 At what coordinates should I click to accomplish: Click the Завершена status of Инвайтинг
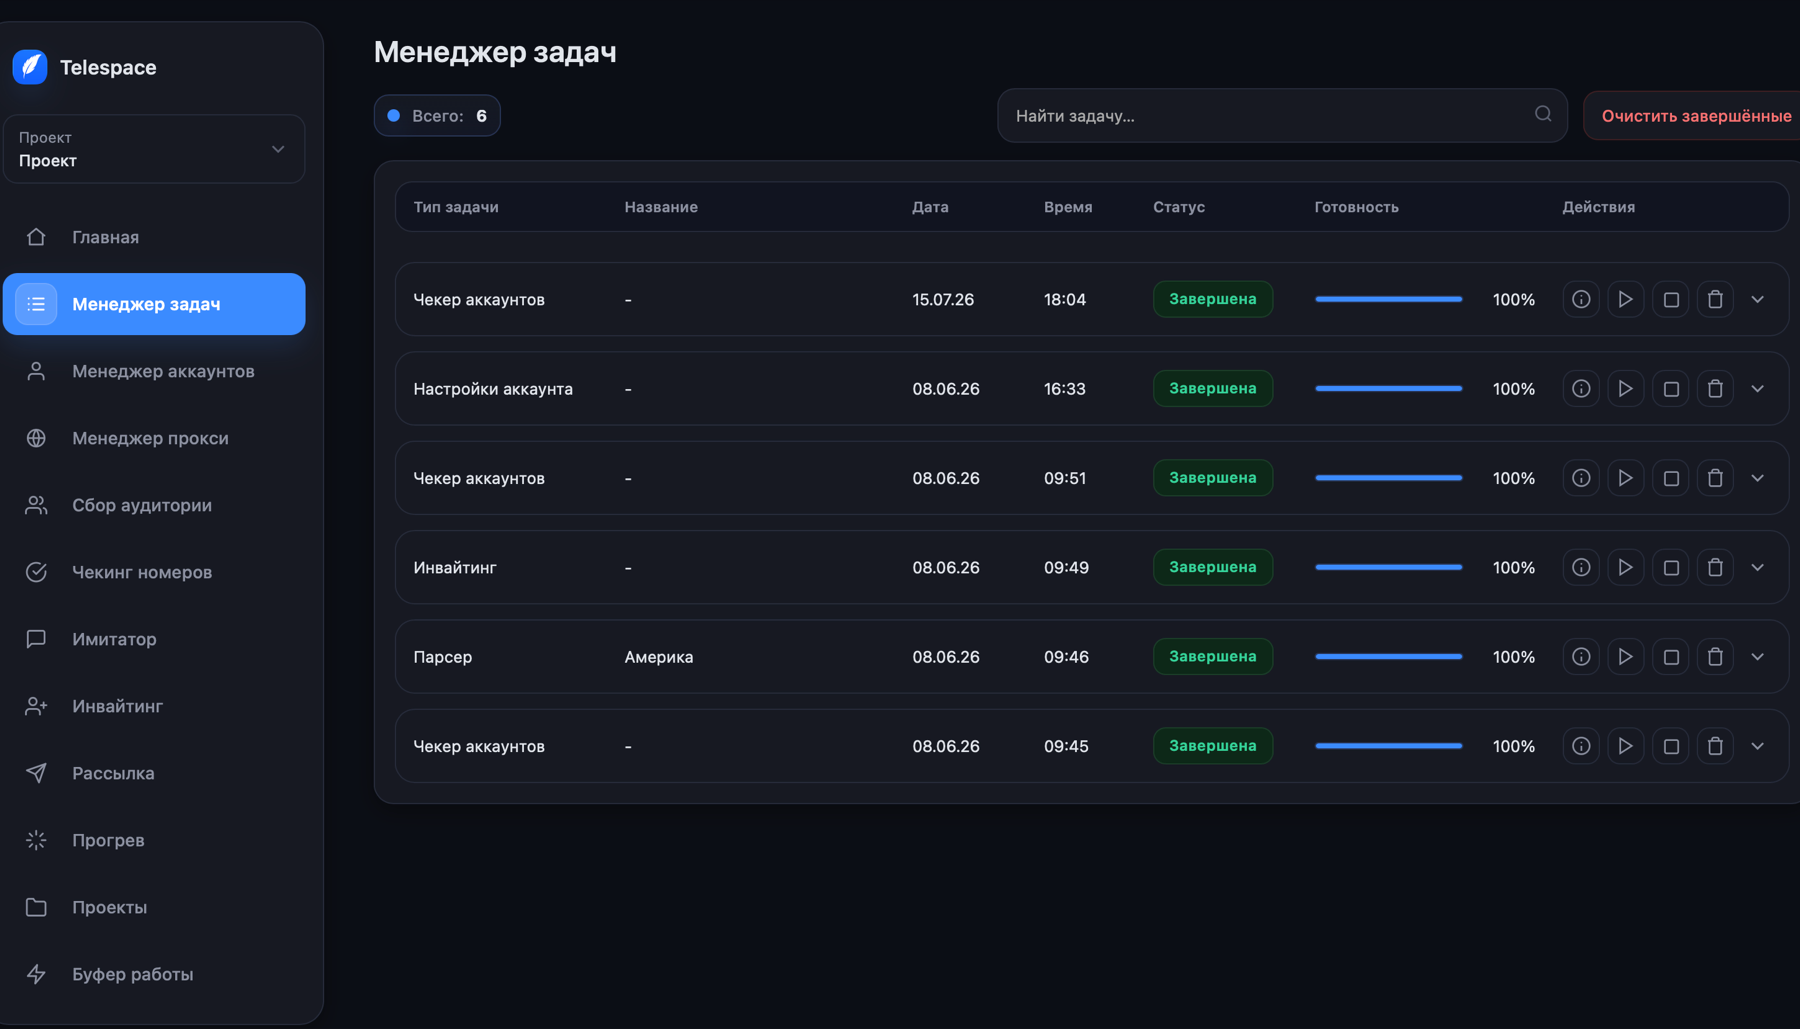[1213, 567]
